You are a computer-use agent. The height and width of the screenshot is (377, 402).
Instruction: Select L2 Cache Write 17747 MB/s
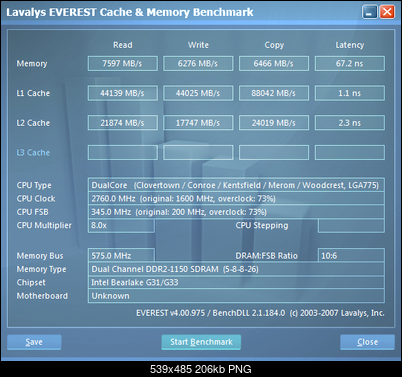[x=198, y=123]
